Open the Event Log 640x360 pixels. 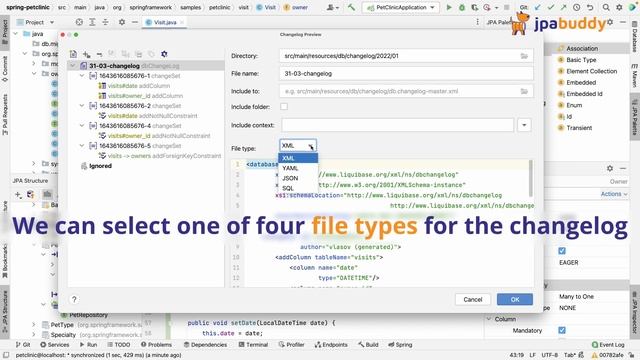click(608, 345)
